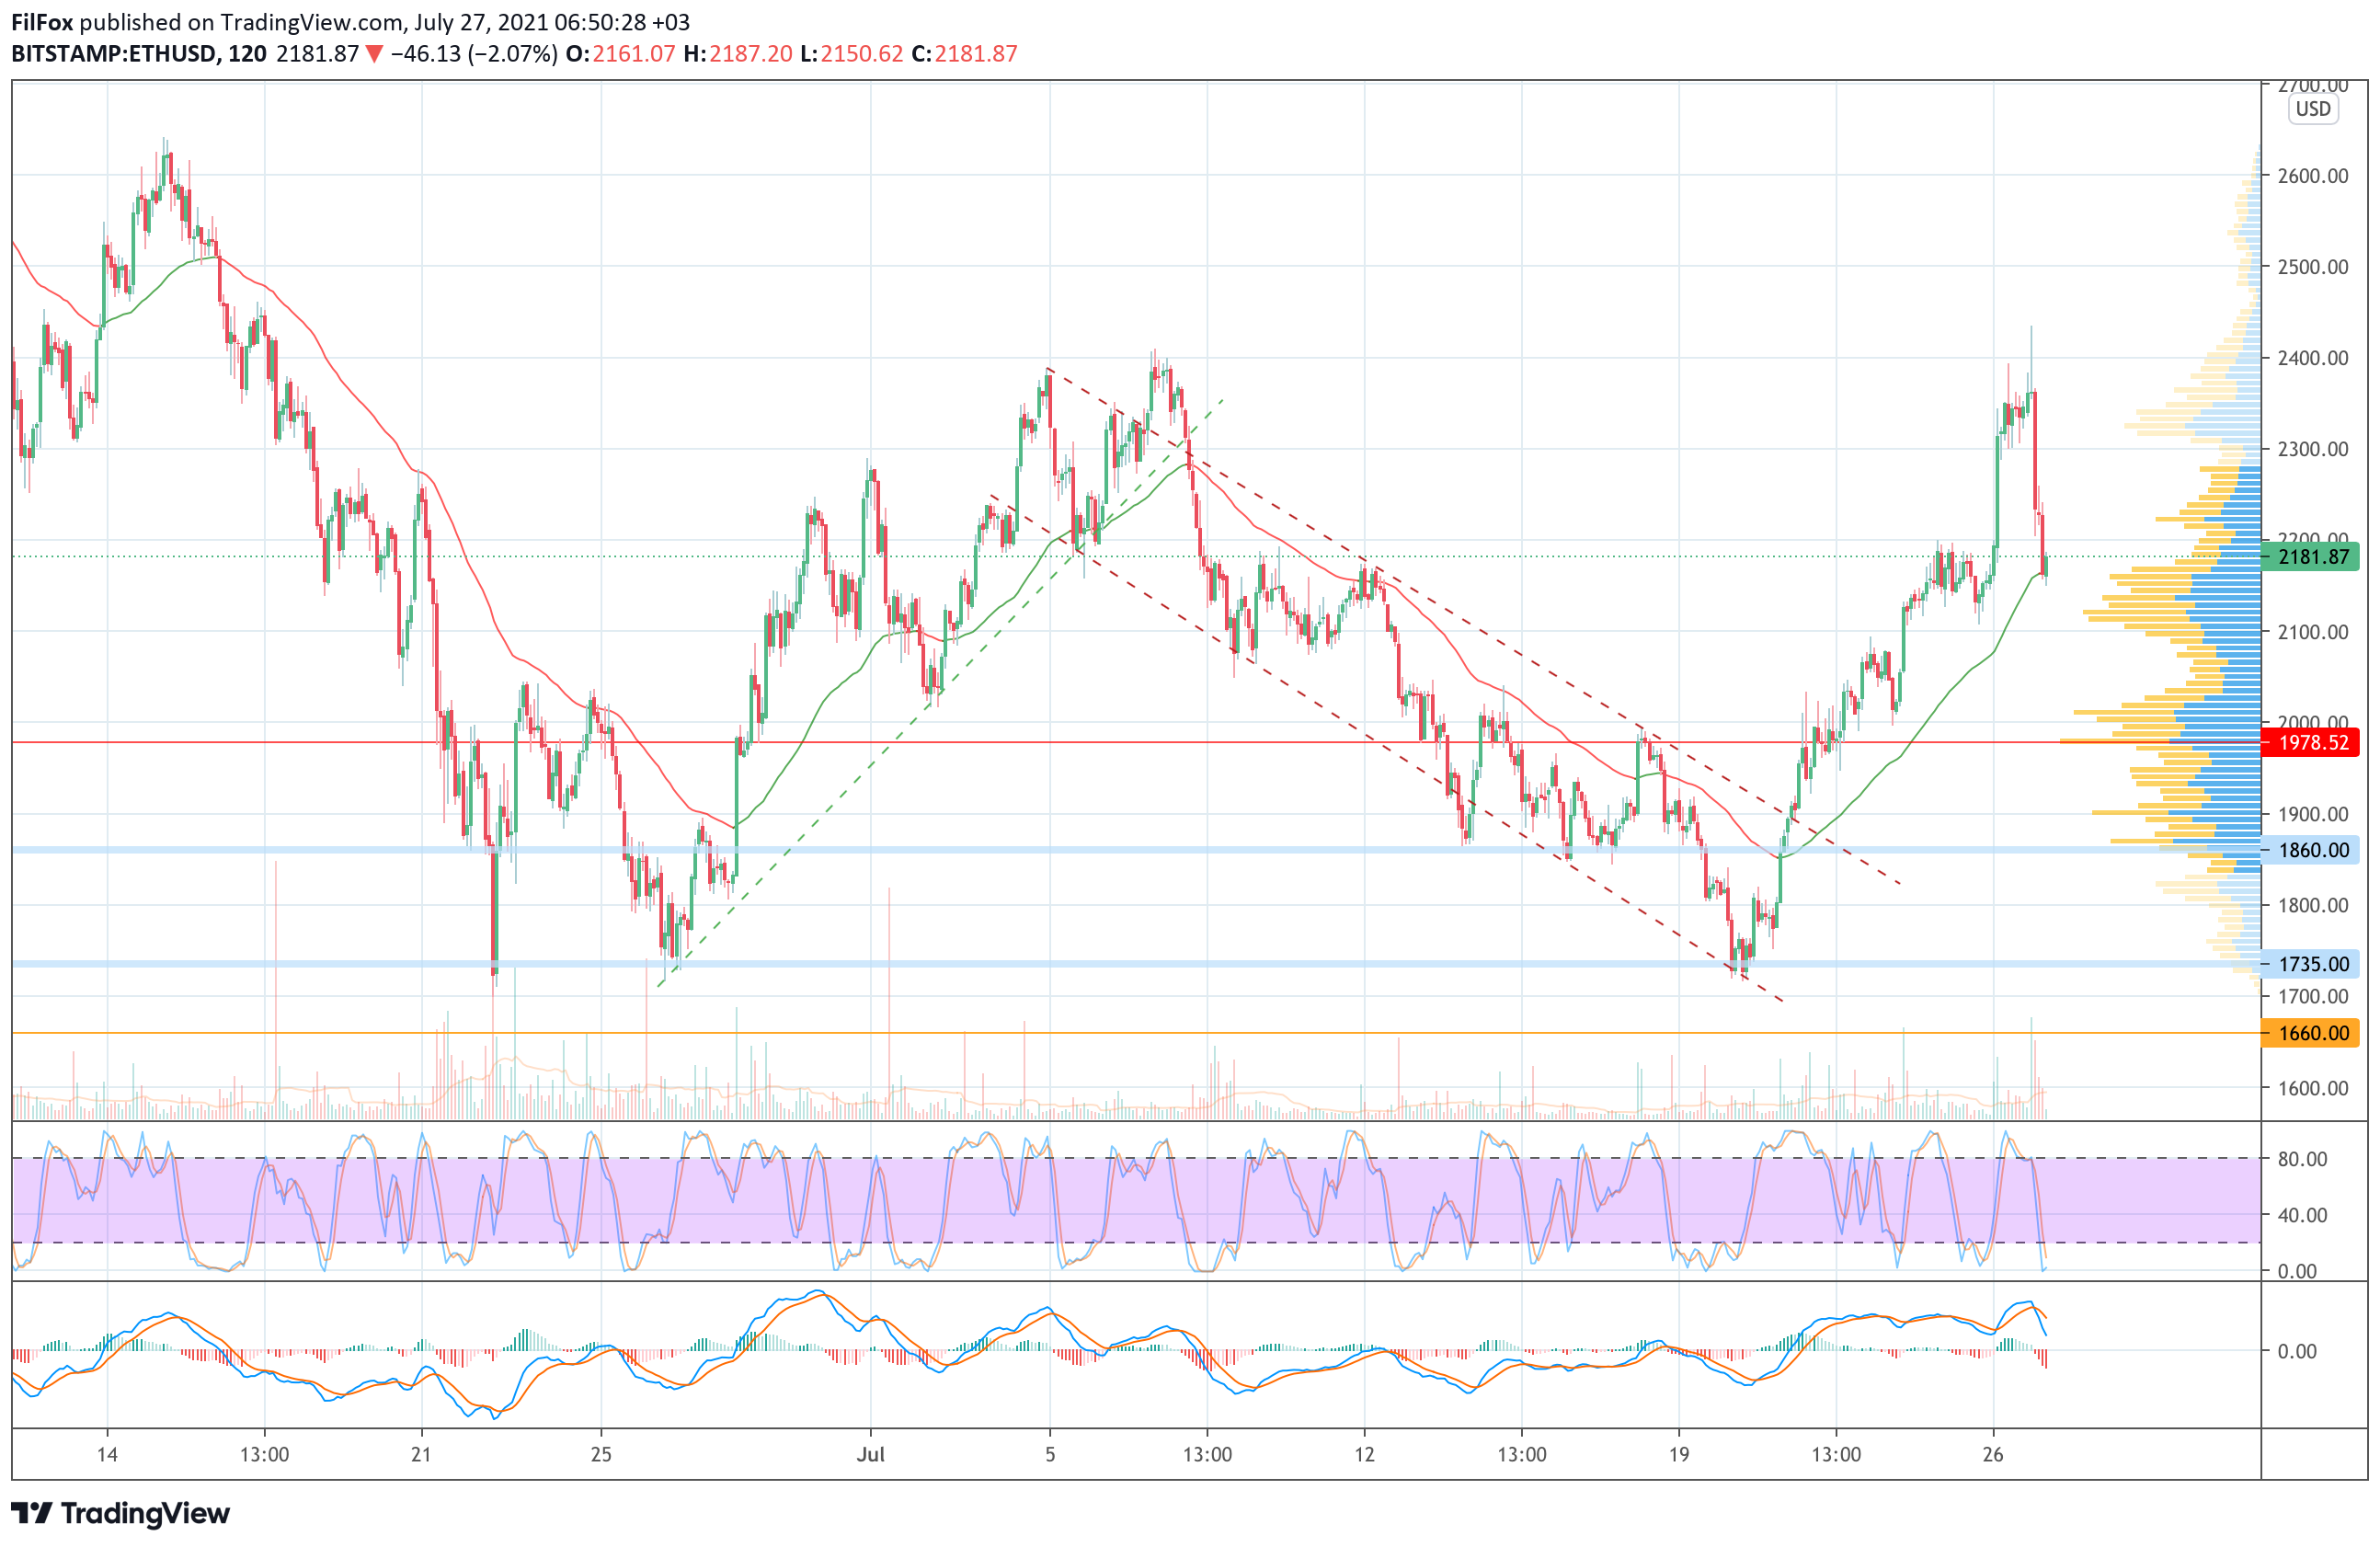Click the '120' timeframe interval text

tap(247, 54)
